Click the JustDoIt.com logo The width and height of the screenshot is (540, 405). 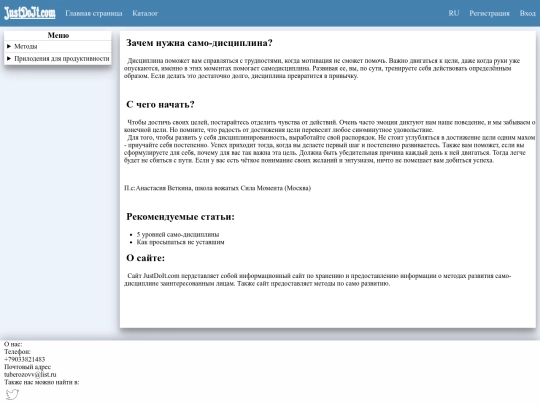tap(30, 13)
